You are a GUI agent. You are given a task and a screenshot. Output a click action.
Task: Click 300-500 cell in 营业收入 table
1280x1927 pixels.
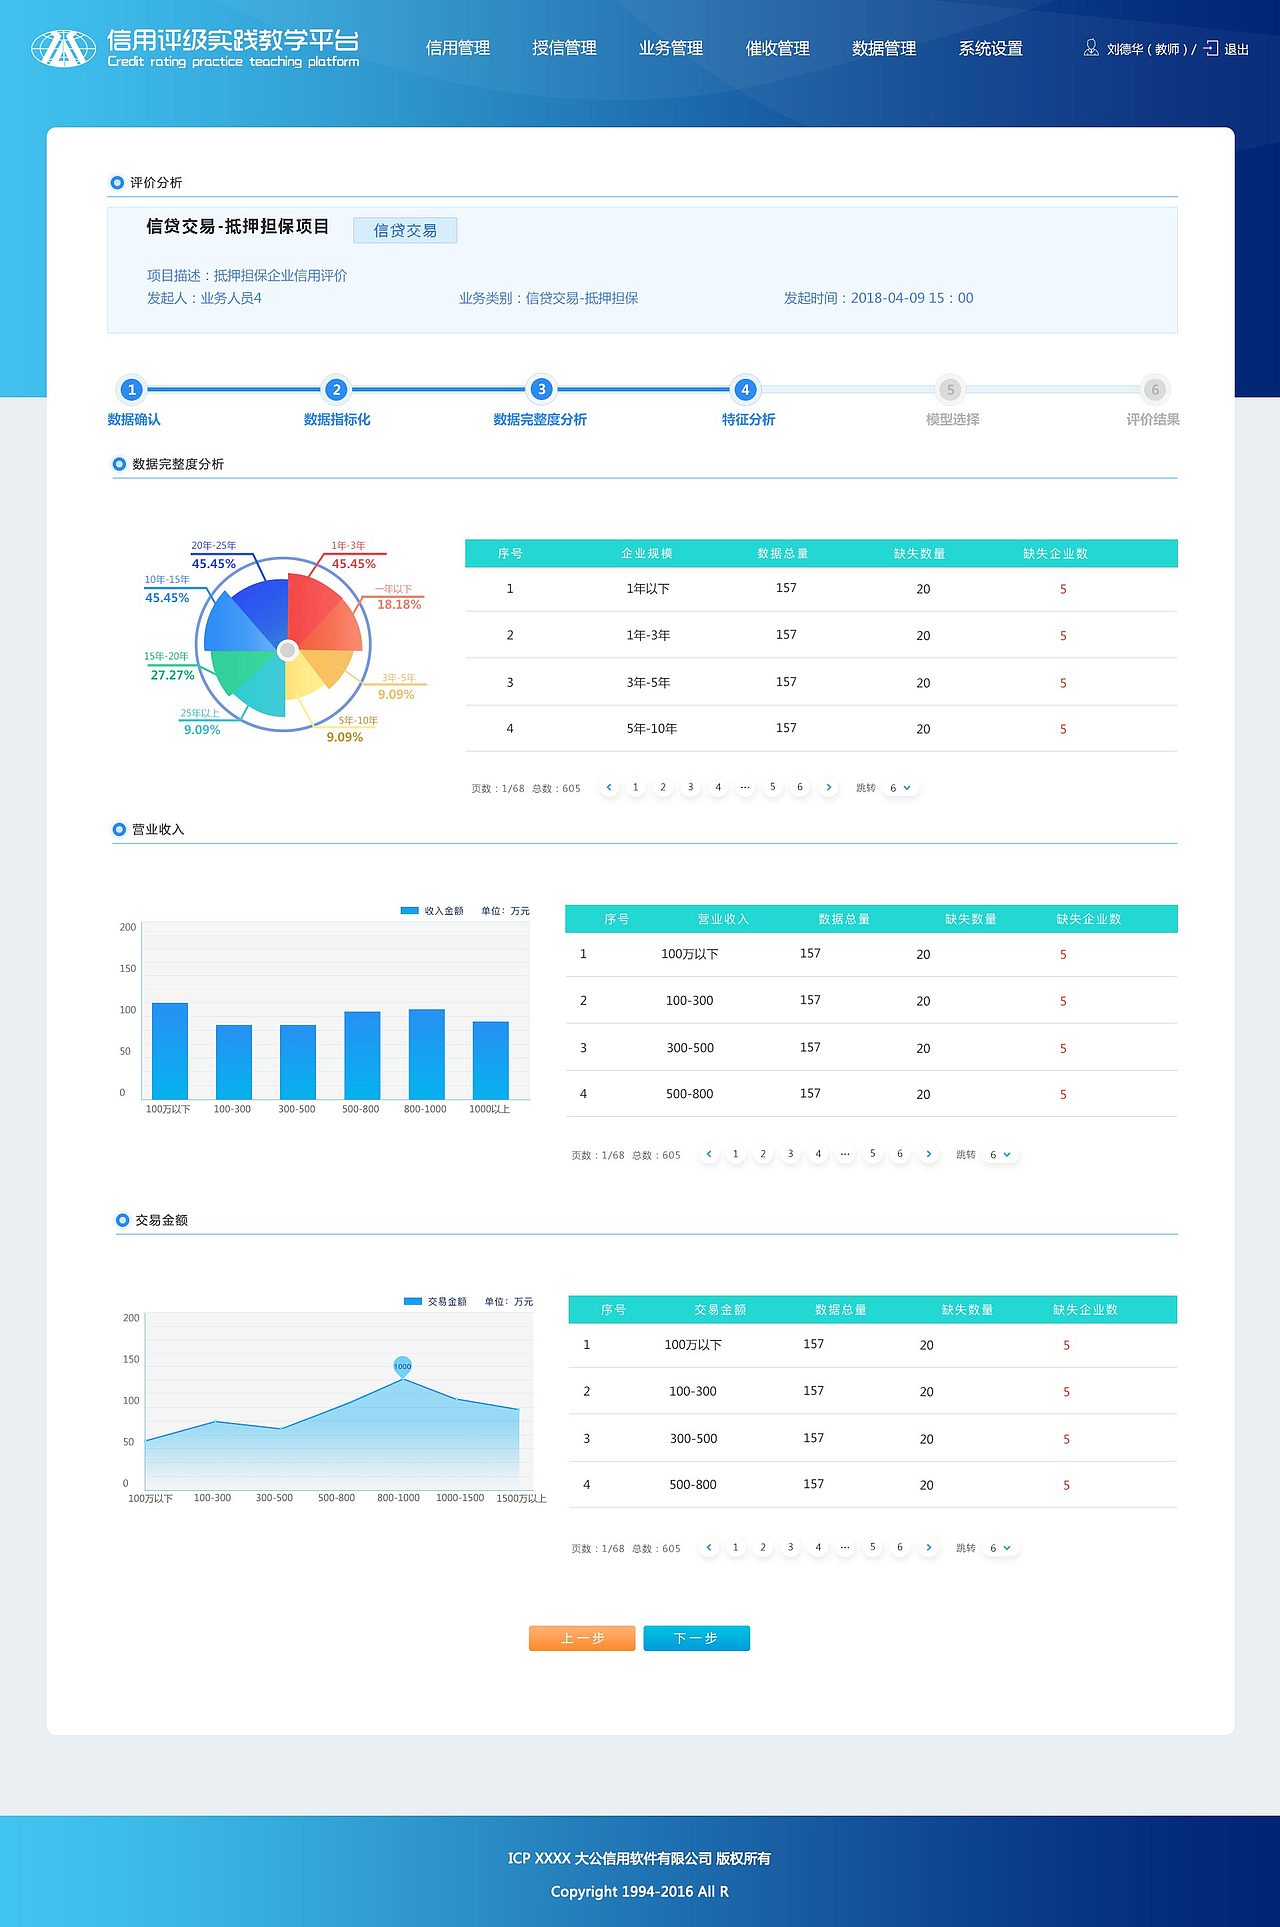pyautogui.click(x=690, y=1048)
